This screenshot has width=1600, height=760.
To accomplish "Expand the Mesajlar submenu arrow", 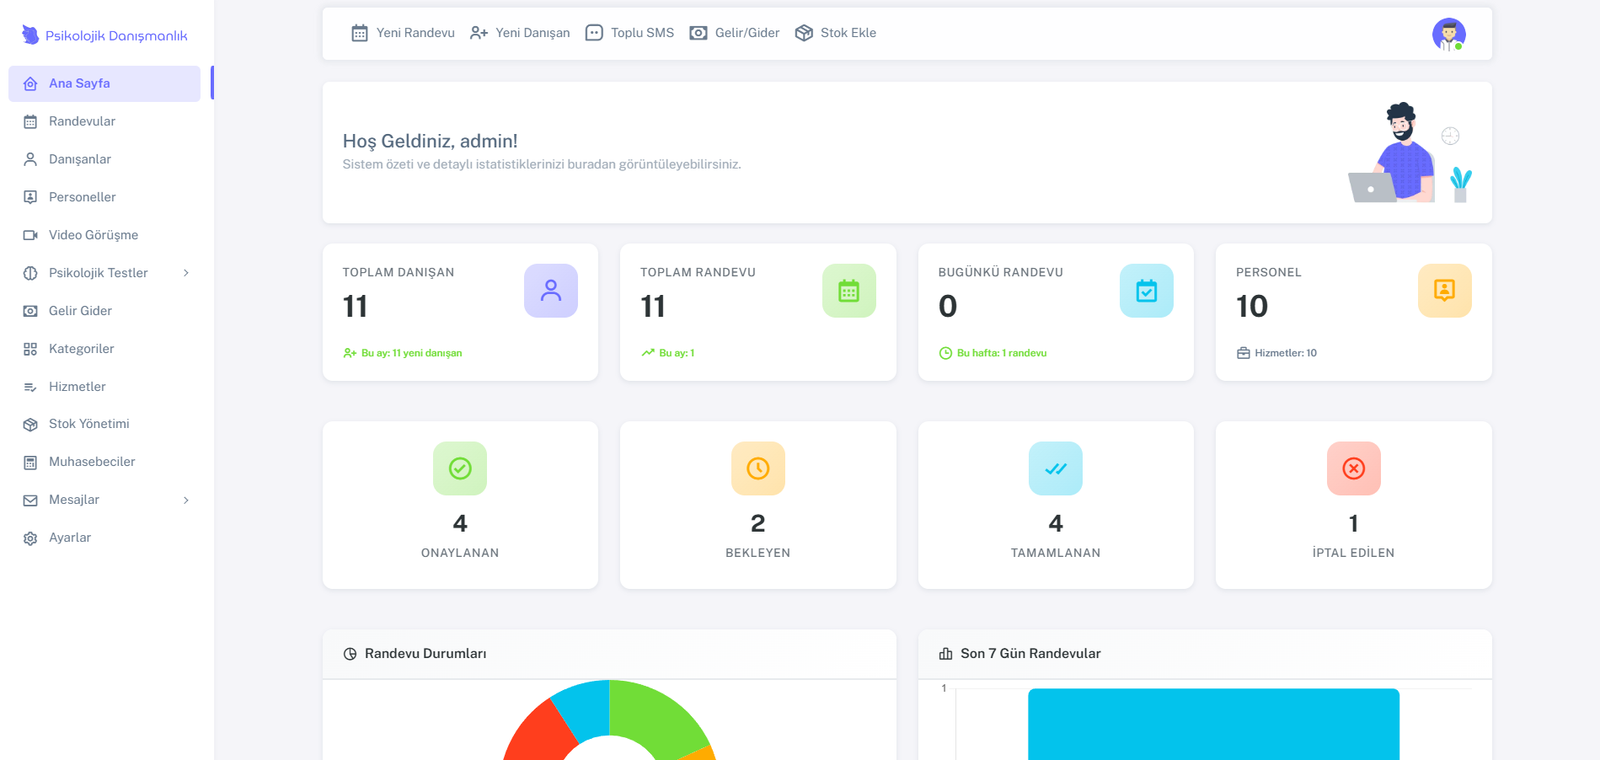I will point(186,500).
